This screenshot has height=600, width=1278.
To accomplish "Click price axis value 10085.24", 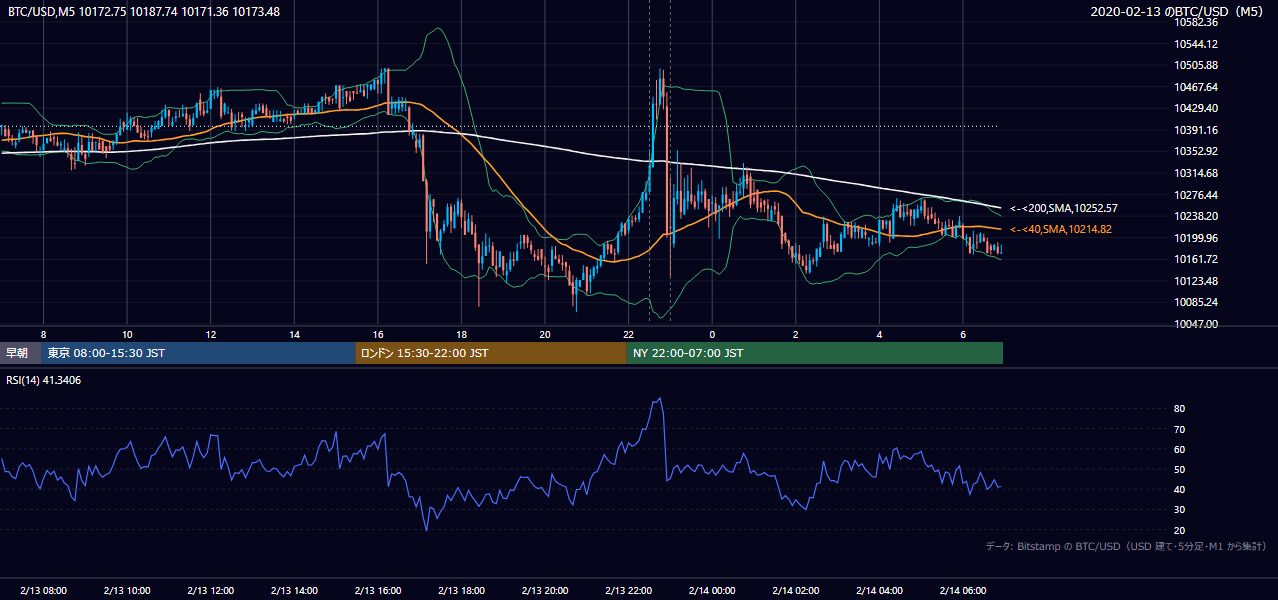I will 1197,302.
